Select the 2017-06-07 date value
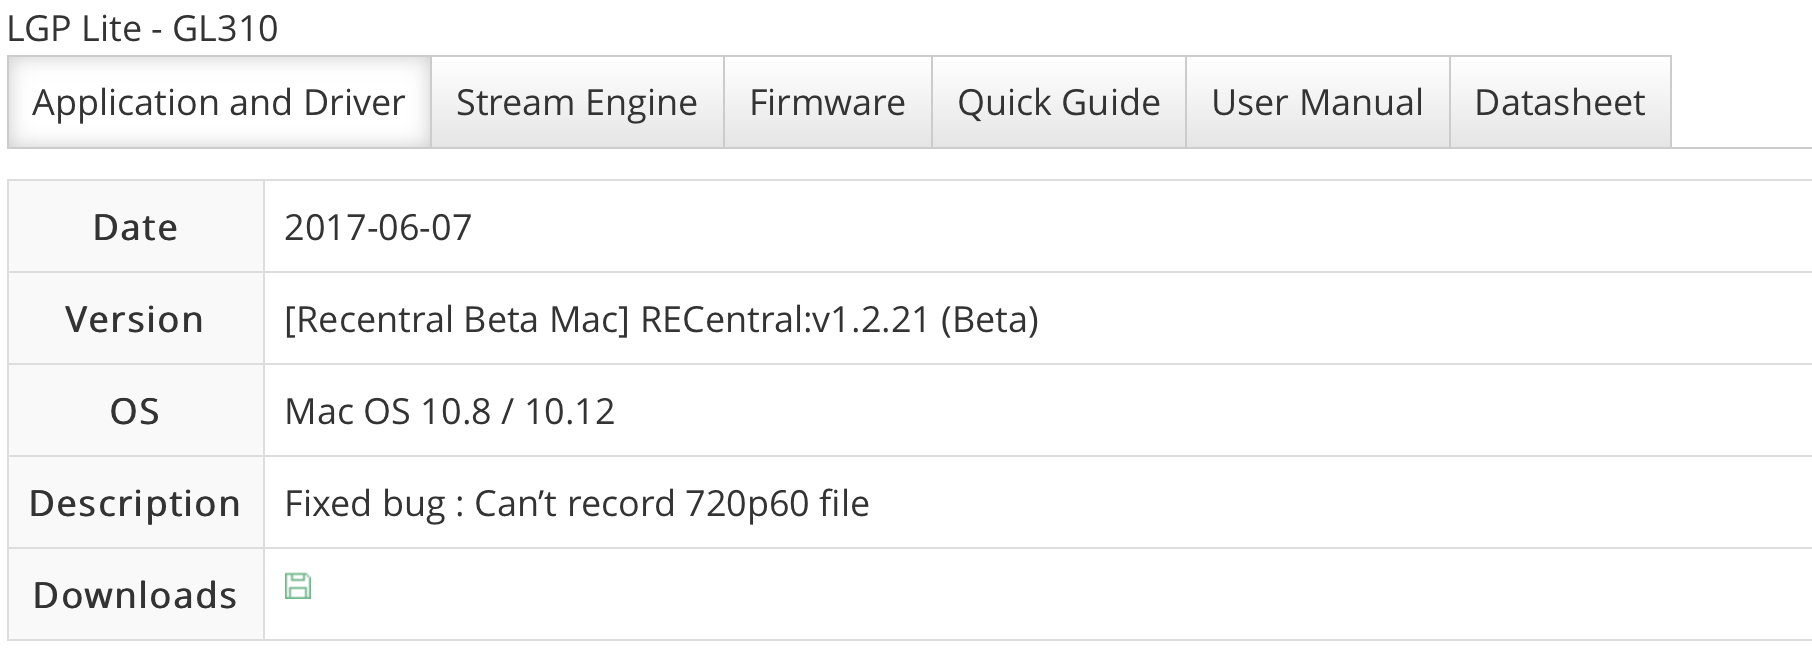This screenshot has height=666, width=1812. (378, 227)
